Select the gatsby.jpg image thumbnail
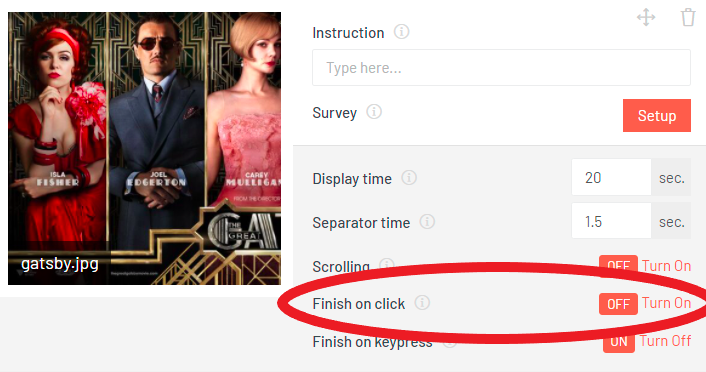Viewport: 706px width, 372px height. coord(145,149)
